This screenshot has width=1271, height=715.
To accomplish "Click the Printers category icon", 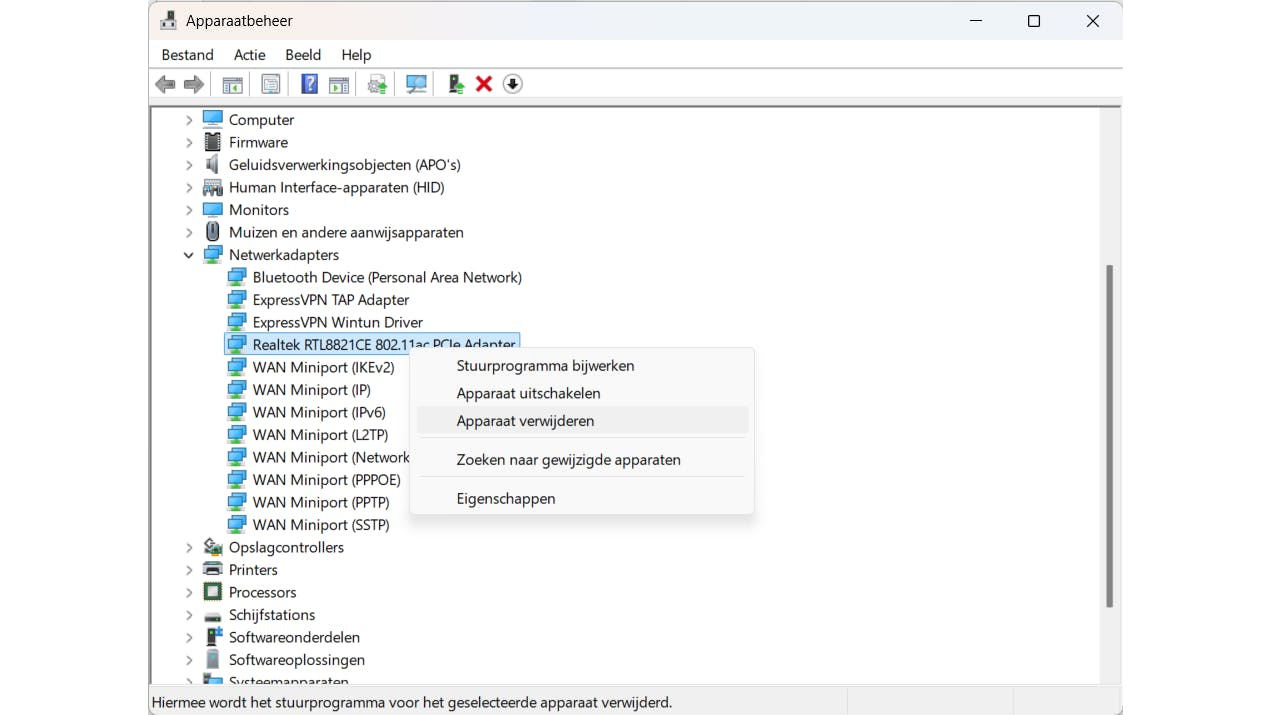I will tap(212, 570).
